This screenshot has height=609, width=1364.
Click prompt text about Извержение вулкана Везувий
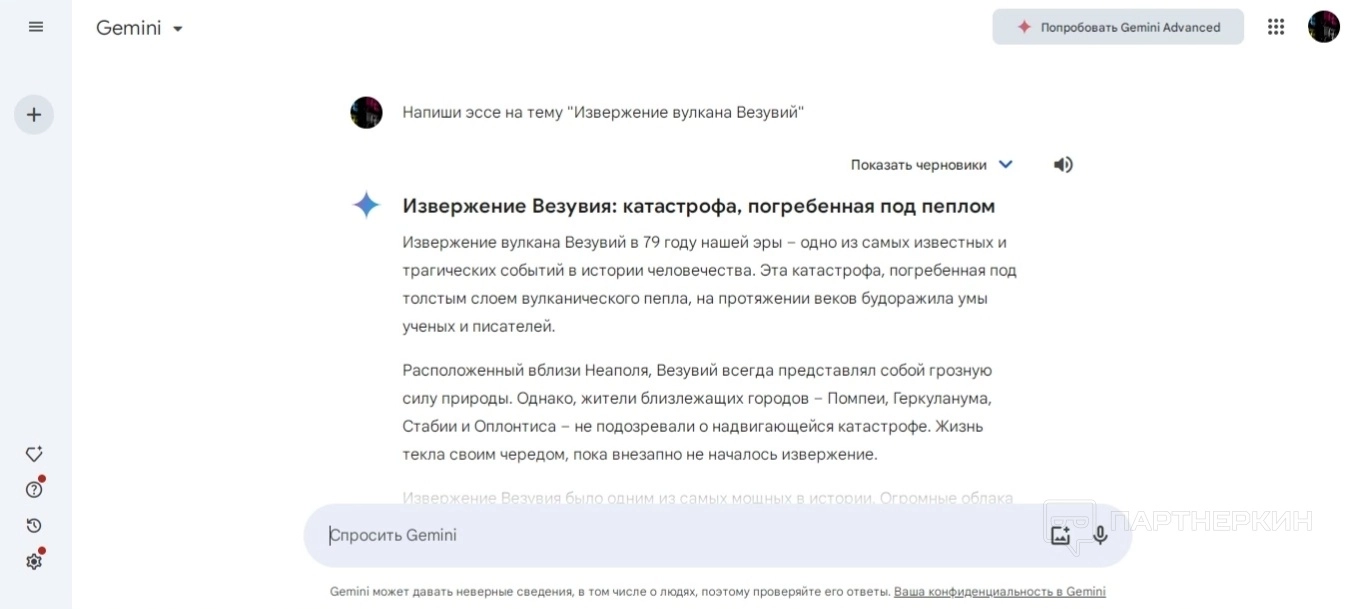pos(603,112)
